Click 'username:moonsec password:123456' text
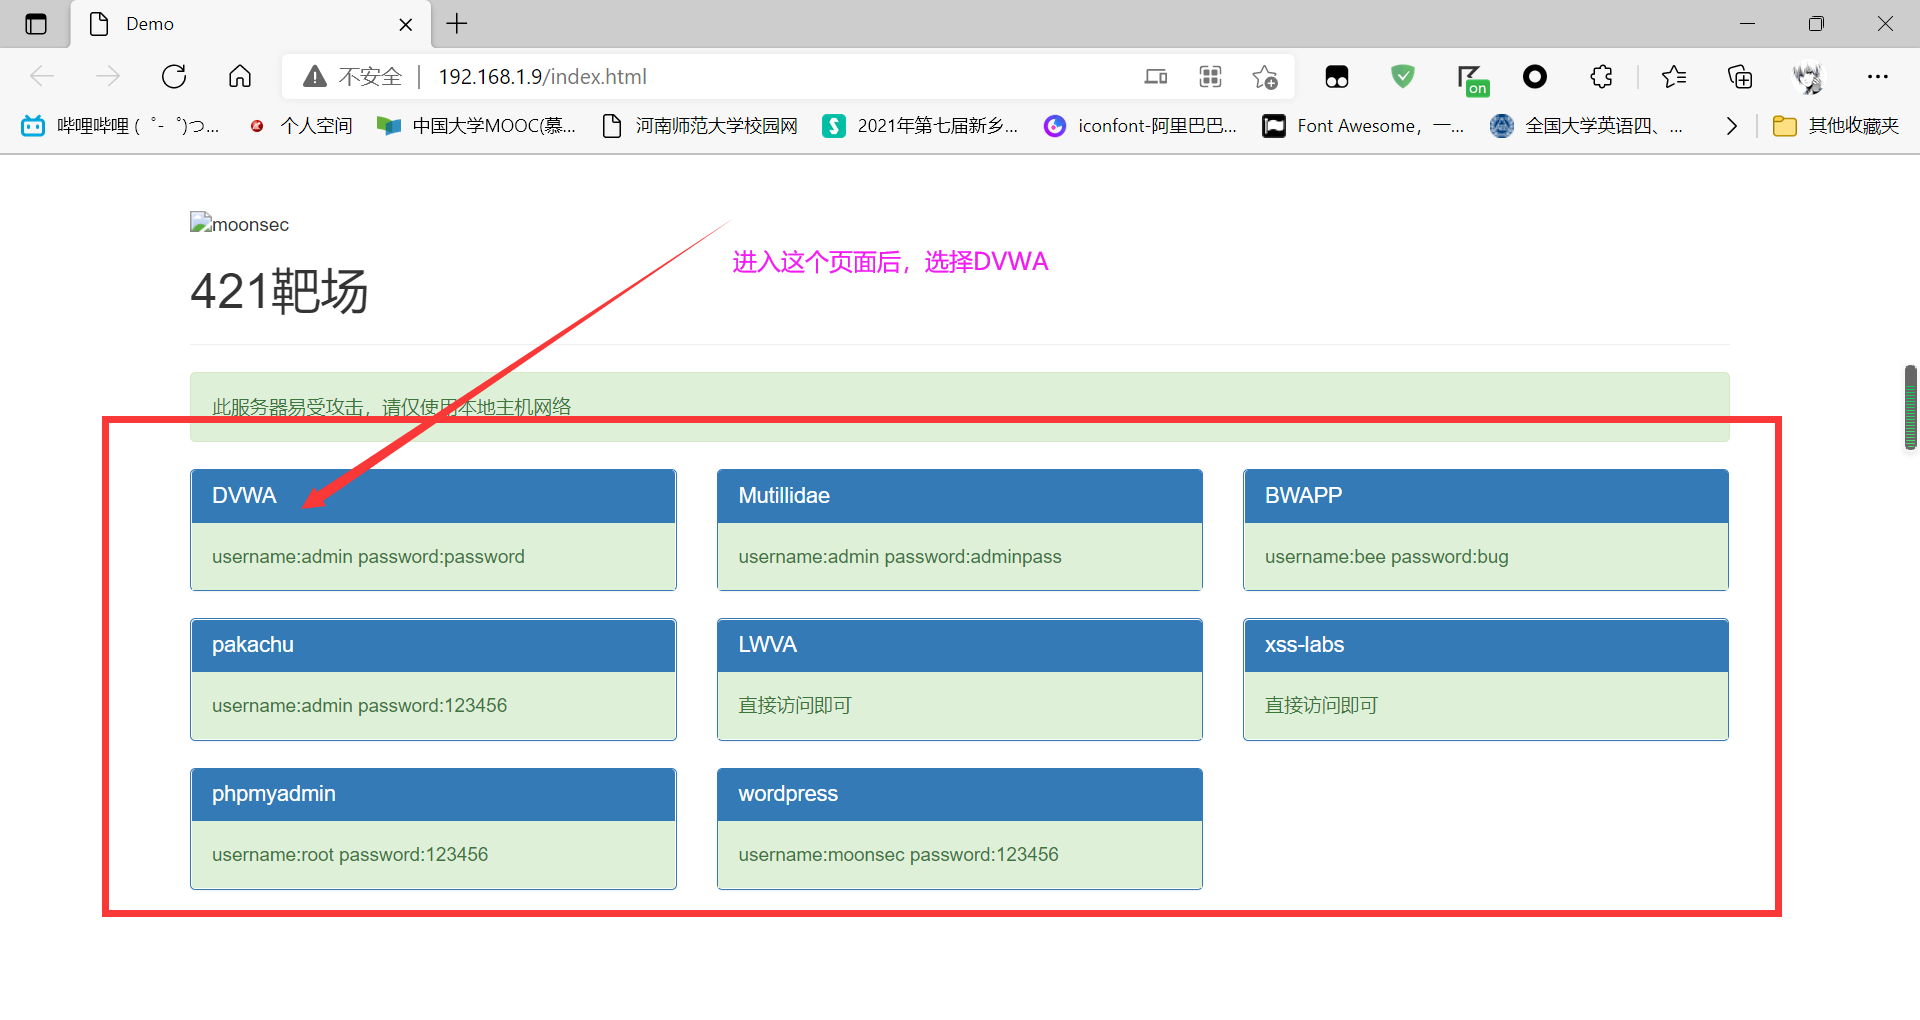1920x1020 pixels. [x=898, y=855]
